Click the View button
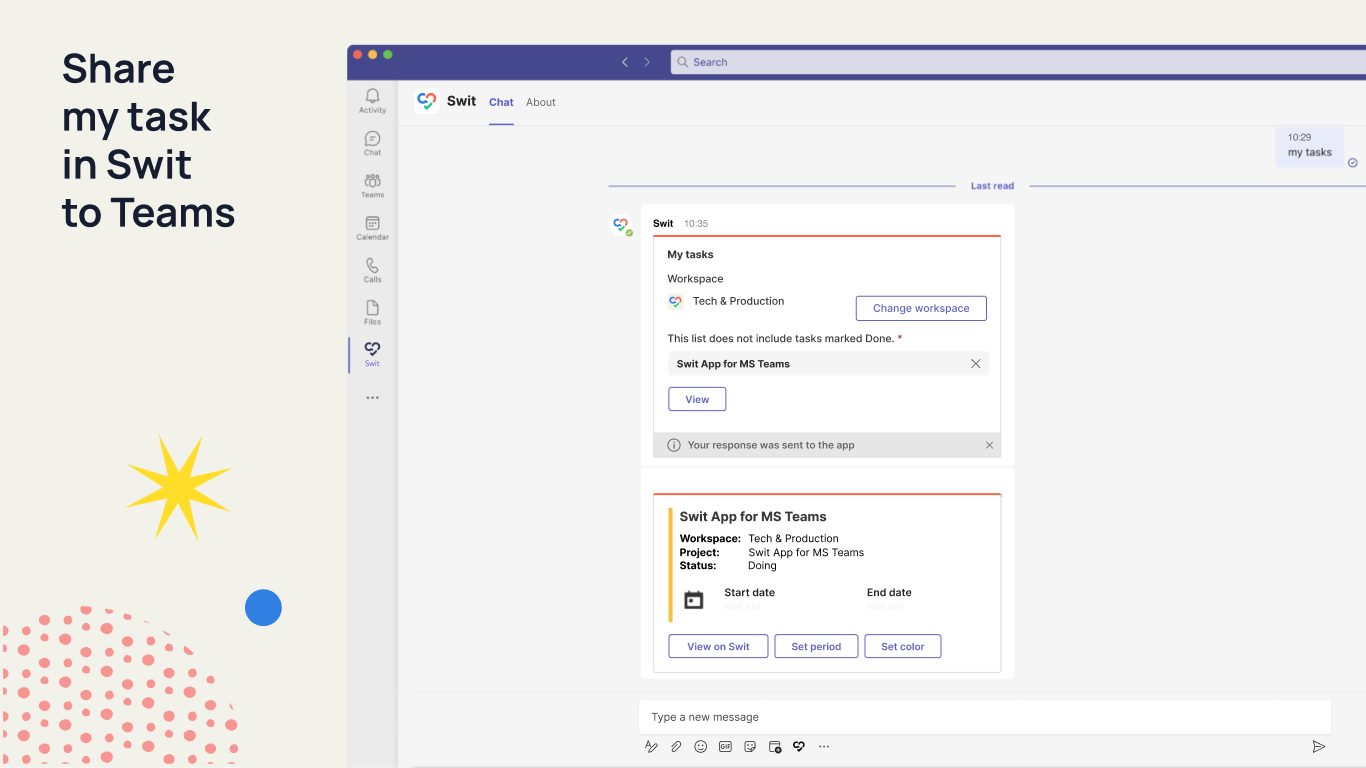Viewport: 1366px width, 768px height. click(x=697, y=399)
